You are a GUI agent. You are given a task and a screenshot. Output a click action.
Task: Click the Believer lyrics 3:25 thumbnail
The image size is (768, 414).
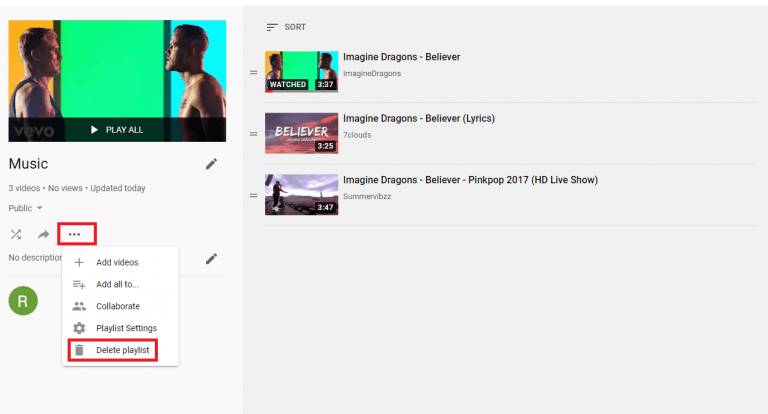[x=301, y=133]
